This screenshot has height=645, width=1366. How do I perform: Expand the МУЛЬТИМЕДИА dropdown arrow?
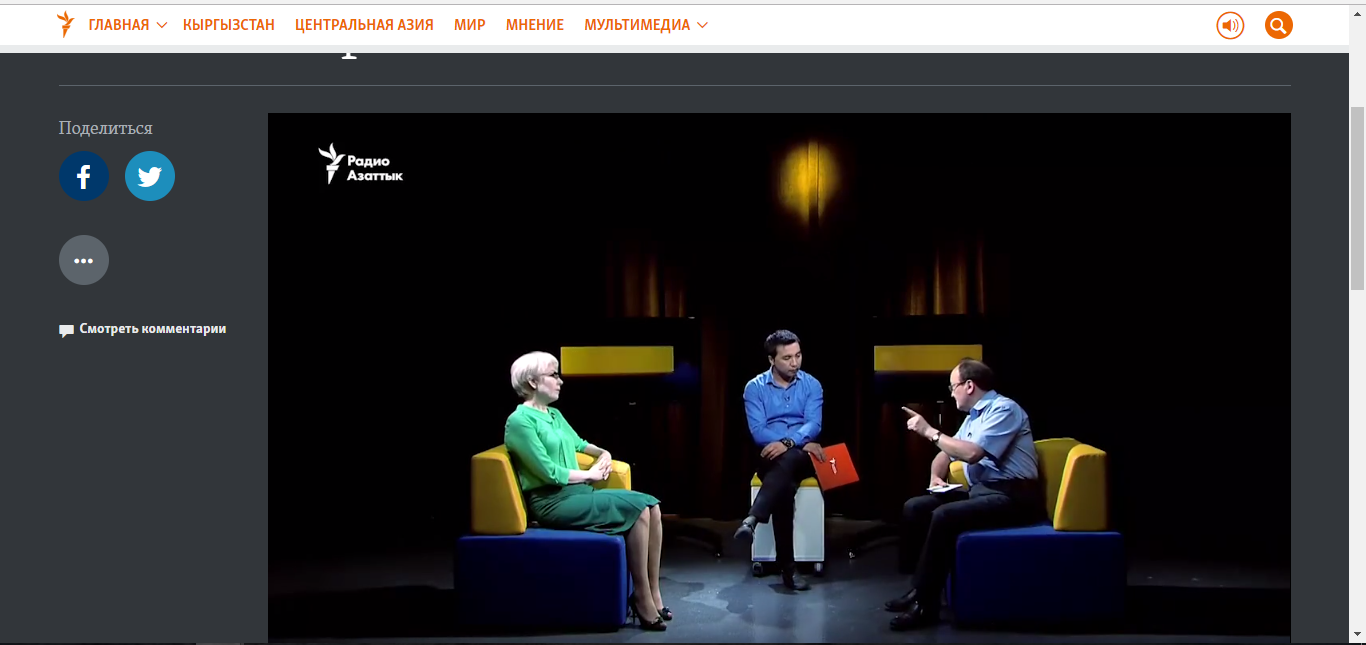pyautogui.click(x=702, y=25)
